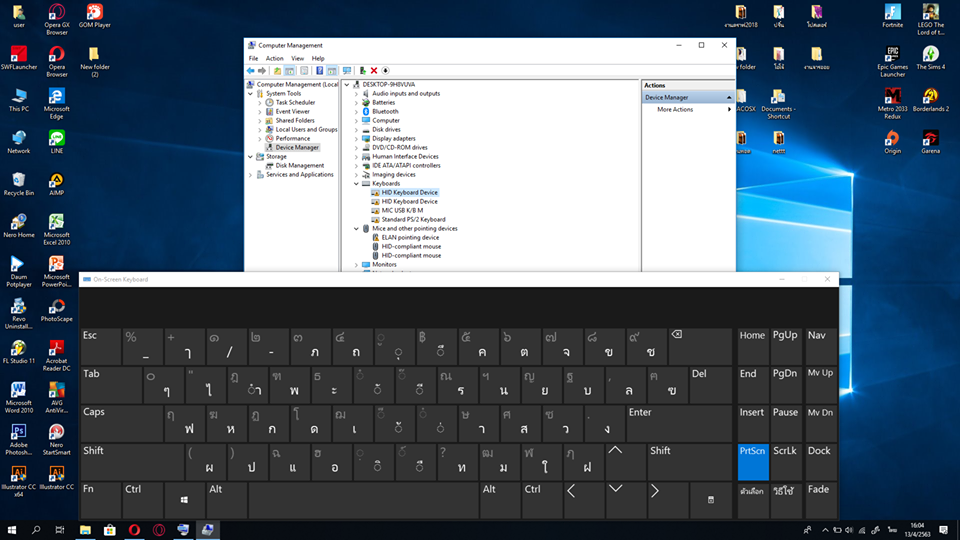Open the View menu
The image size is (960, 540).
click(x=297, y=58)
